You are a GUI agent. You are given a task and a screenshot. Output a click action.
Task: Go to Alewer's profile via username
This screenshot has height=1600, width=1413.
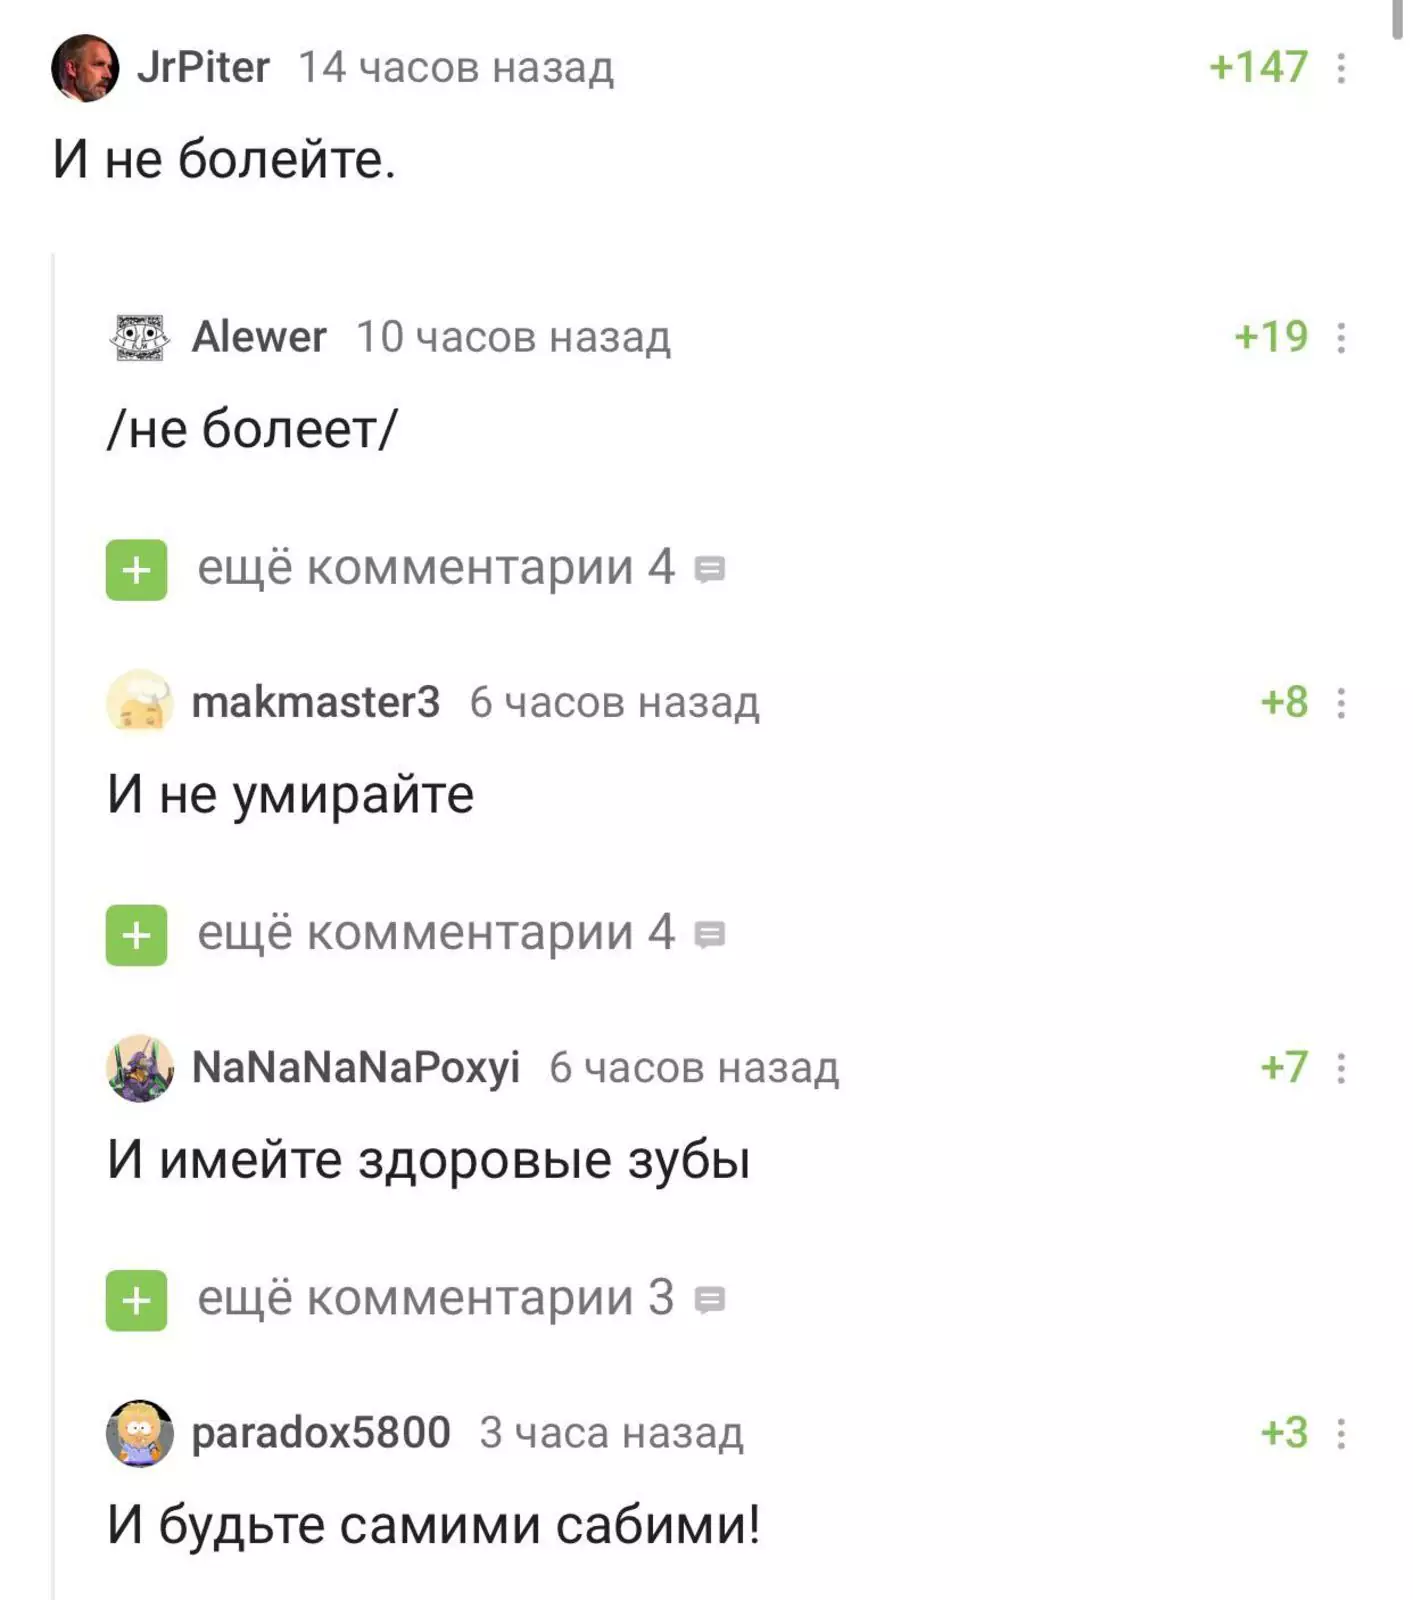[259, 338]
